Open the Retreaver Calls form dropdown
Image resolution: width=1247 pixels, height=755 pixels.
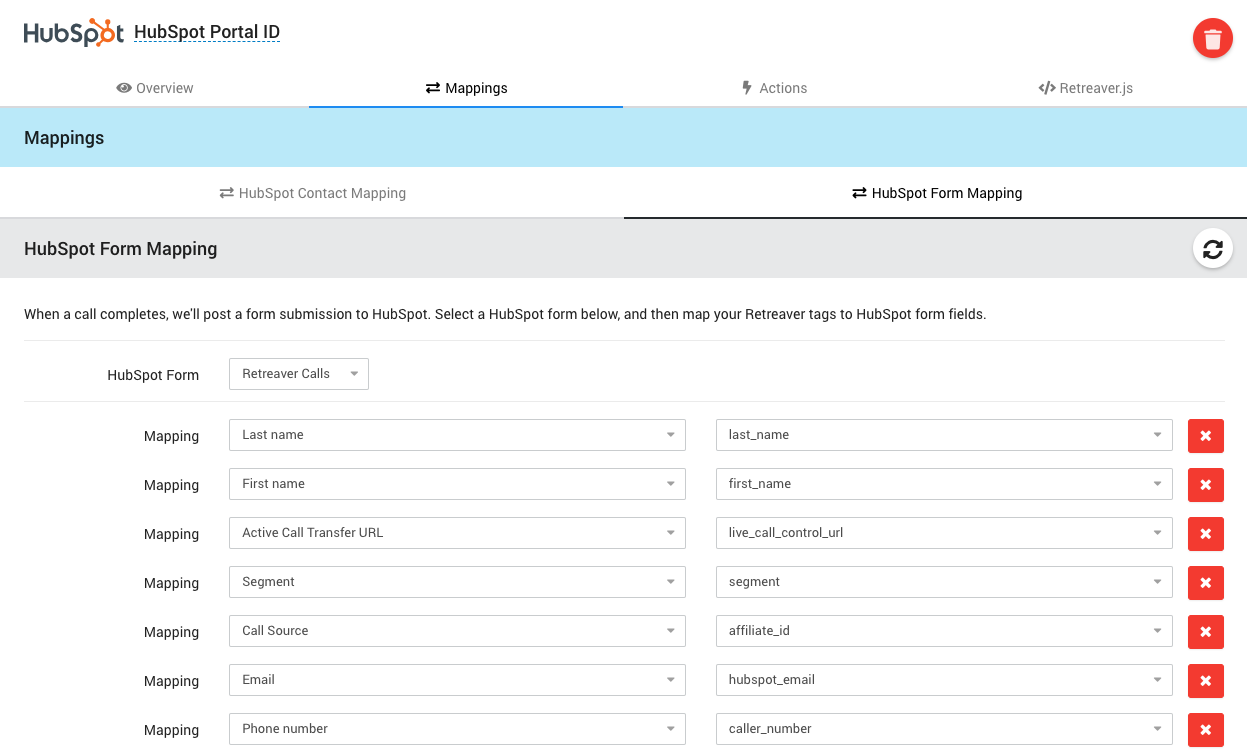pos(298,374)
